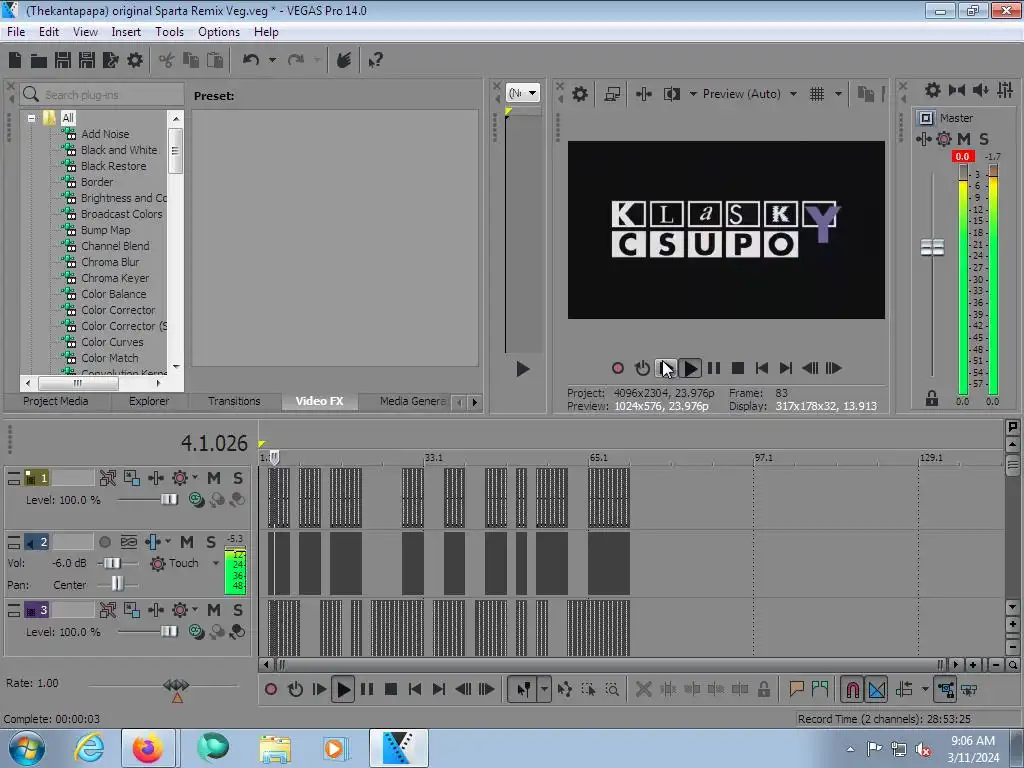Click the Master FX icon in mixer
The height and width of the screenshot is (768, 1024).
coord(923,138)
